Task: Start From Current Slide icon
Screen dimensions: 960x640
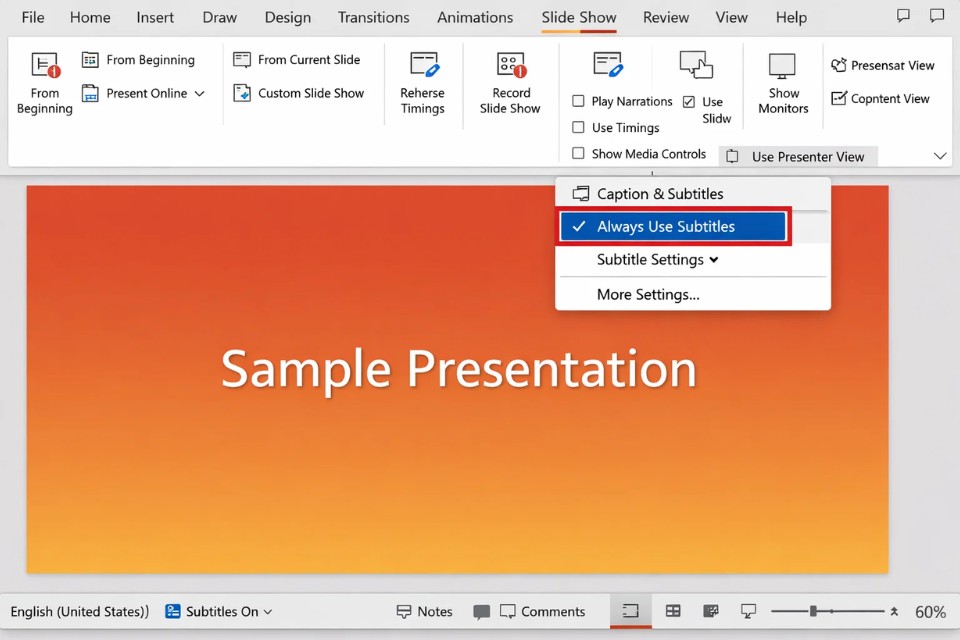Action: click(x=242, y=60)
